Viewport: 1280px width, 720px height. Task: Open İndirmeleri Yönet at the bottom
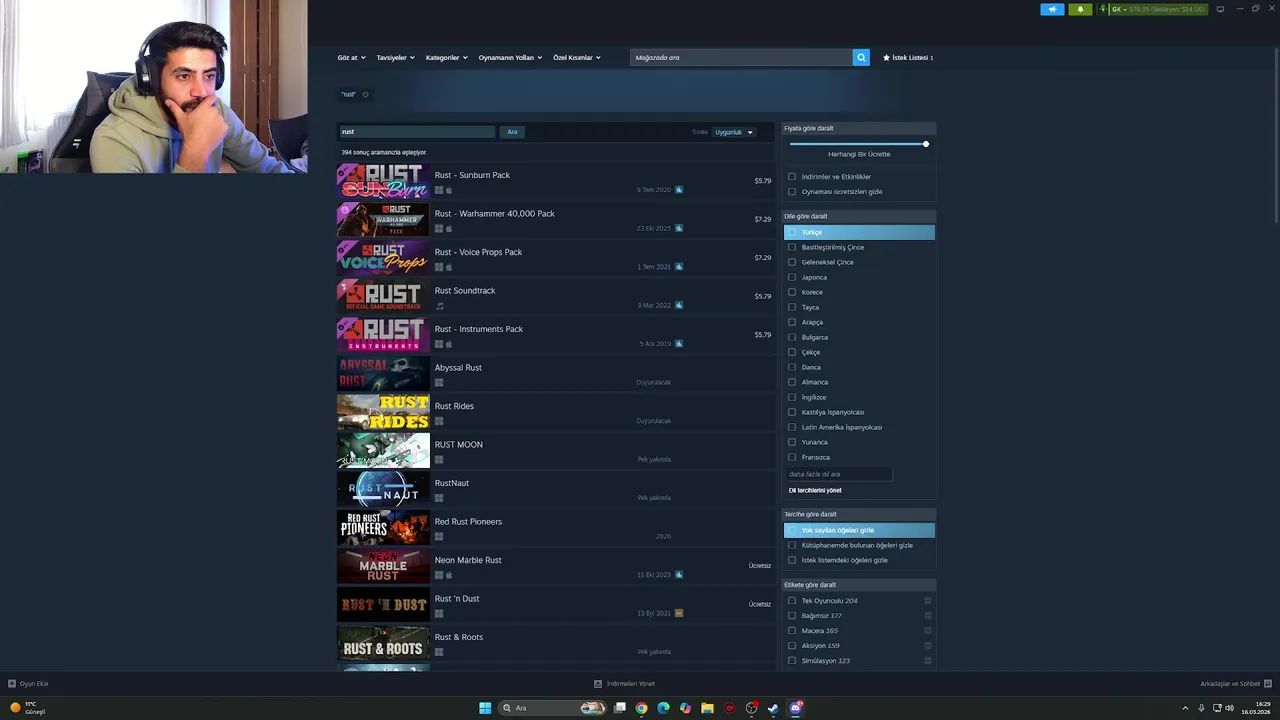pyautogui.click(x=626, y=684)
